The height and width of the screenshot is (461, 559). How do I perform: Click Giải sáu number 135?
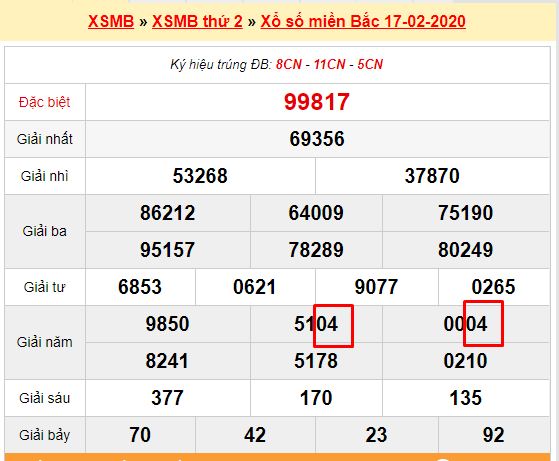[465, 398]
